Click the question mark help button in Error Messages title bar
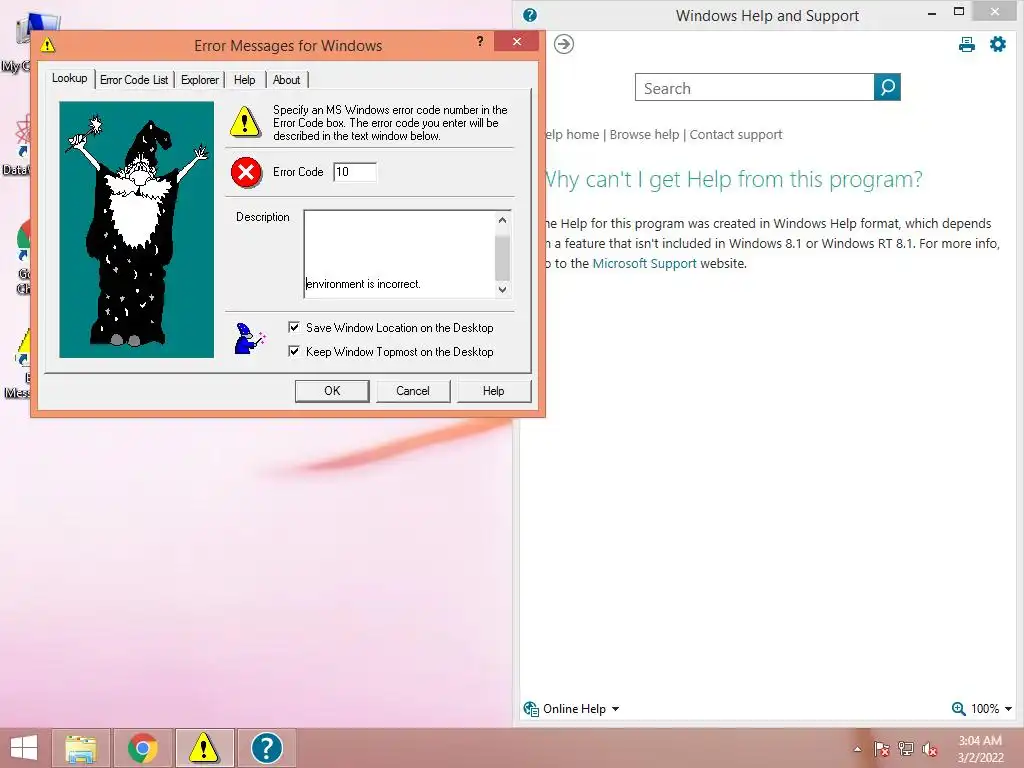Viewport: 1024px width, 768px height. (480, 42)
